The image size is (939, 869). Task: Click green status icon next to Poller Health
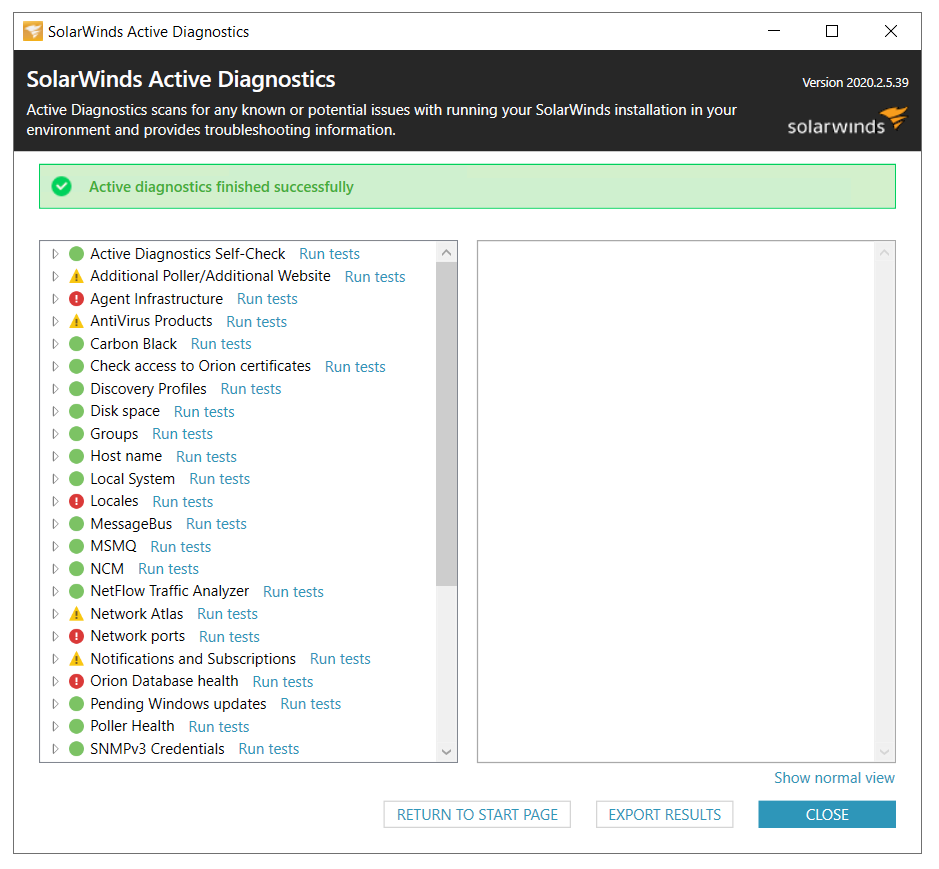pos(76,726)
